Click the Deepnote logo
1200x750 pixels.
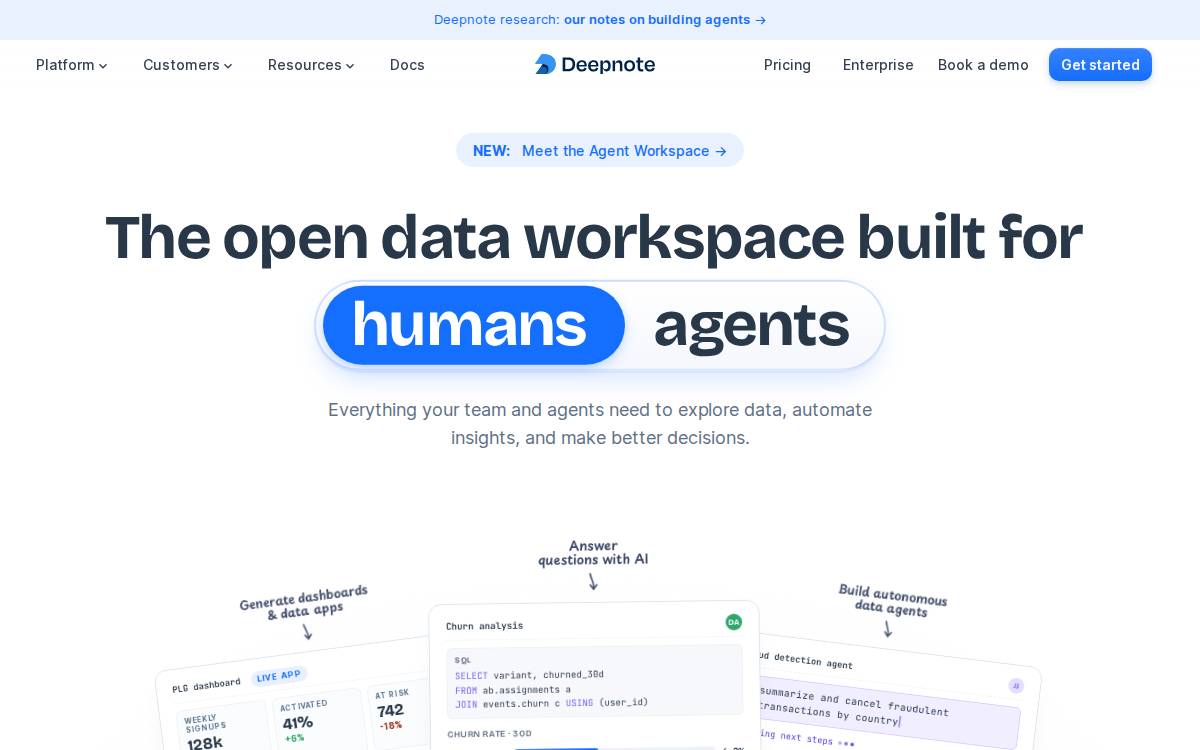coord(595,65)
